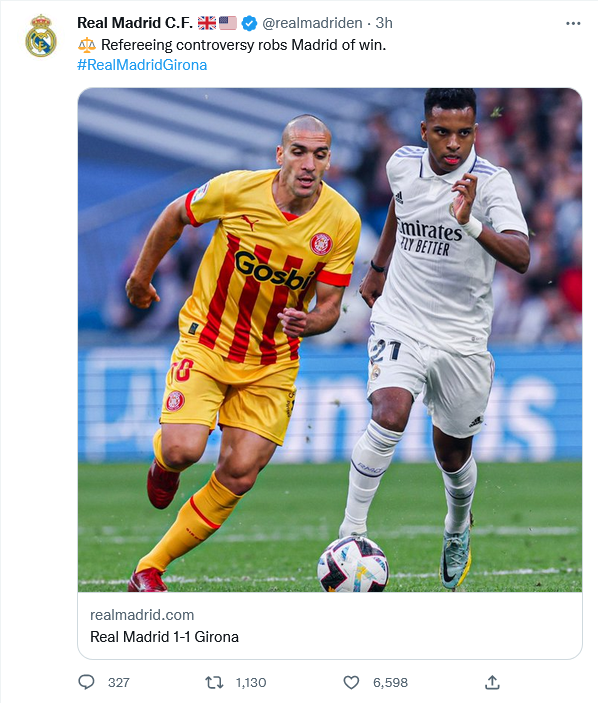The width and height of the screenshot is (598, 703).
Task: Open the 3h timestamp link
Action: 384,23
